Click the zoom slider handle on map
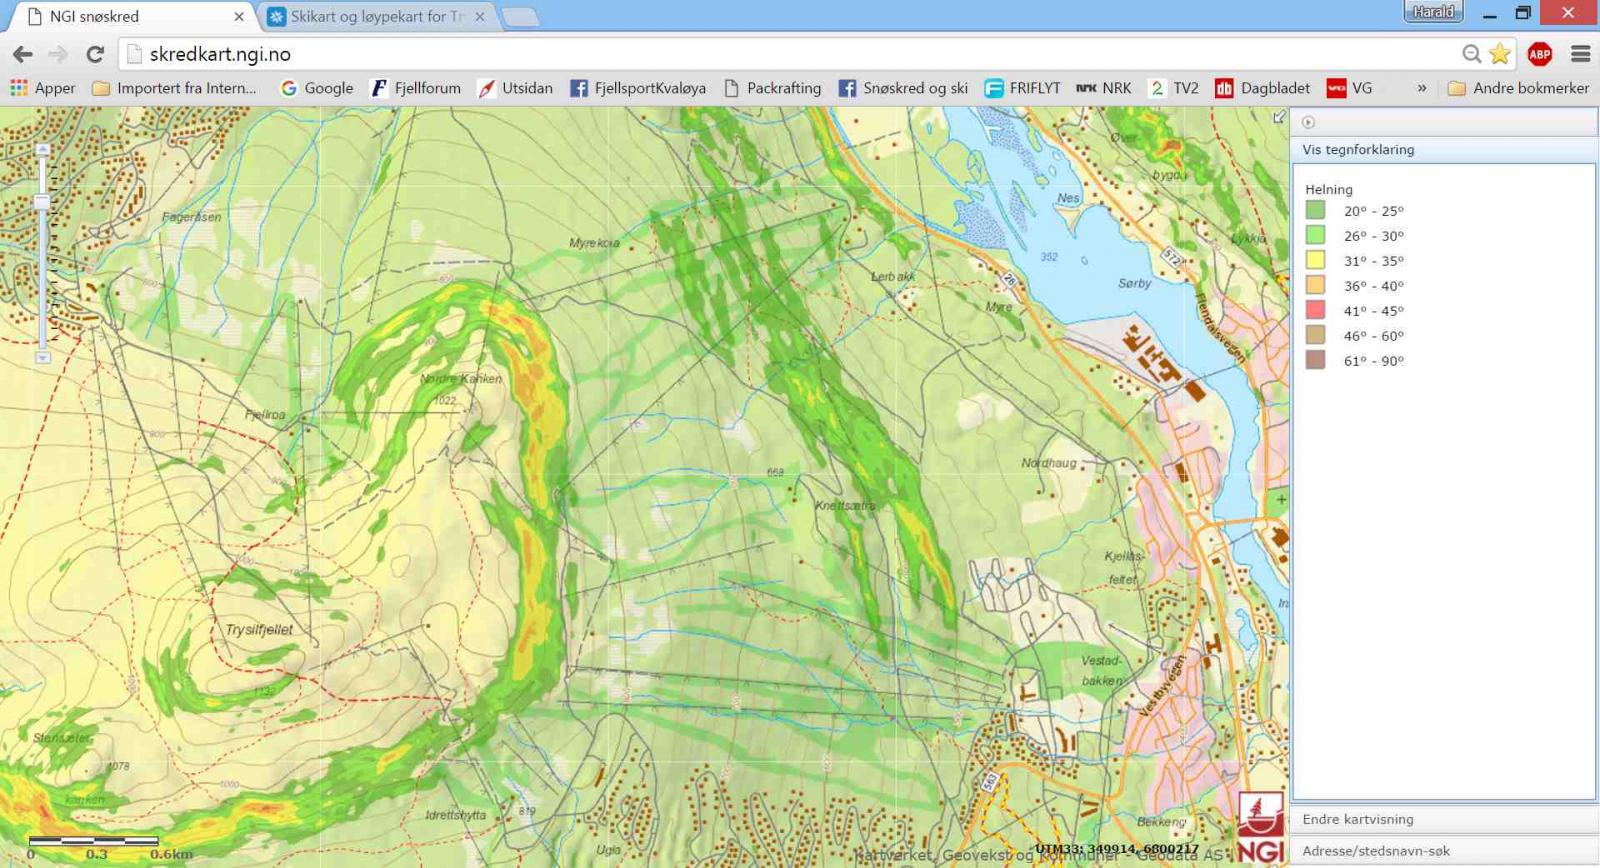Screen dimensions: 1600x868 (x=42, y=202)
